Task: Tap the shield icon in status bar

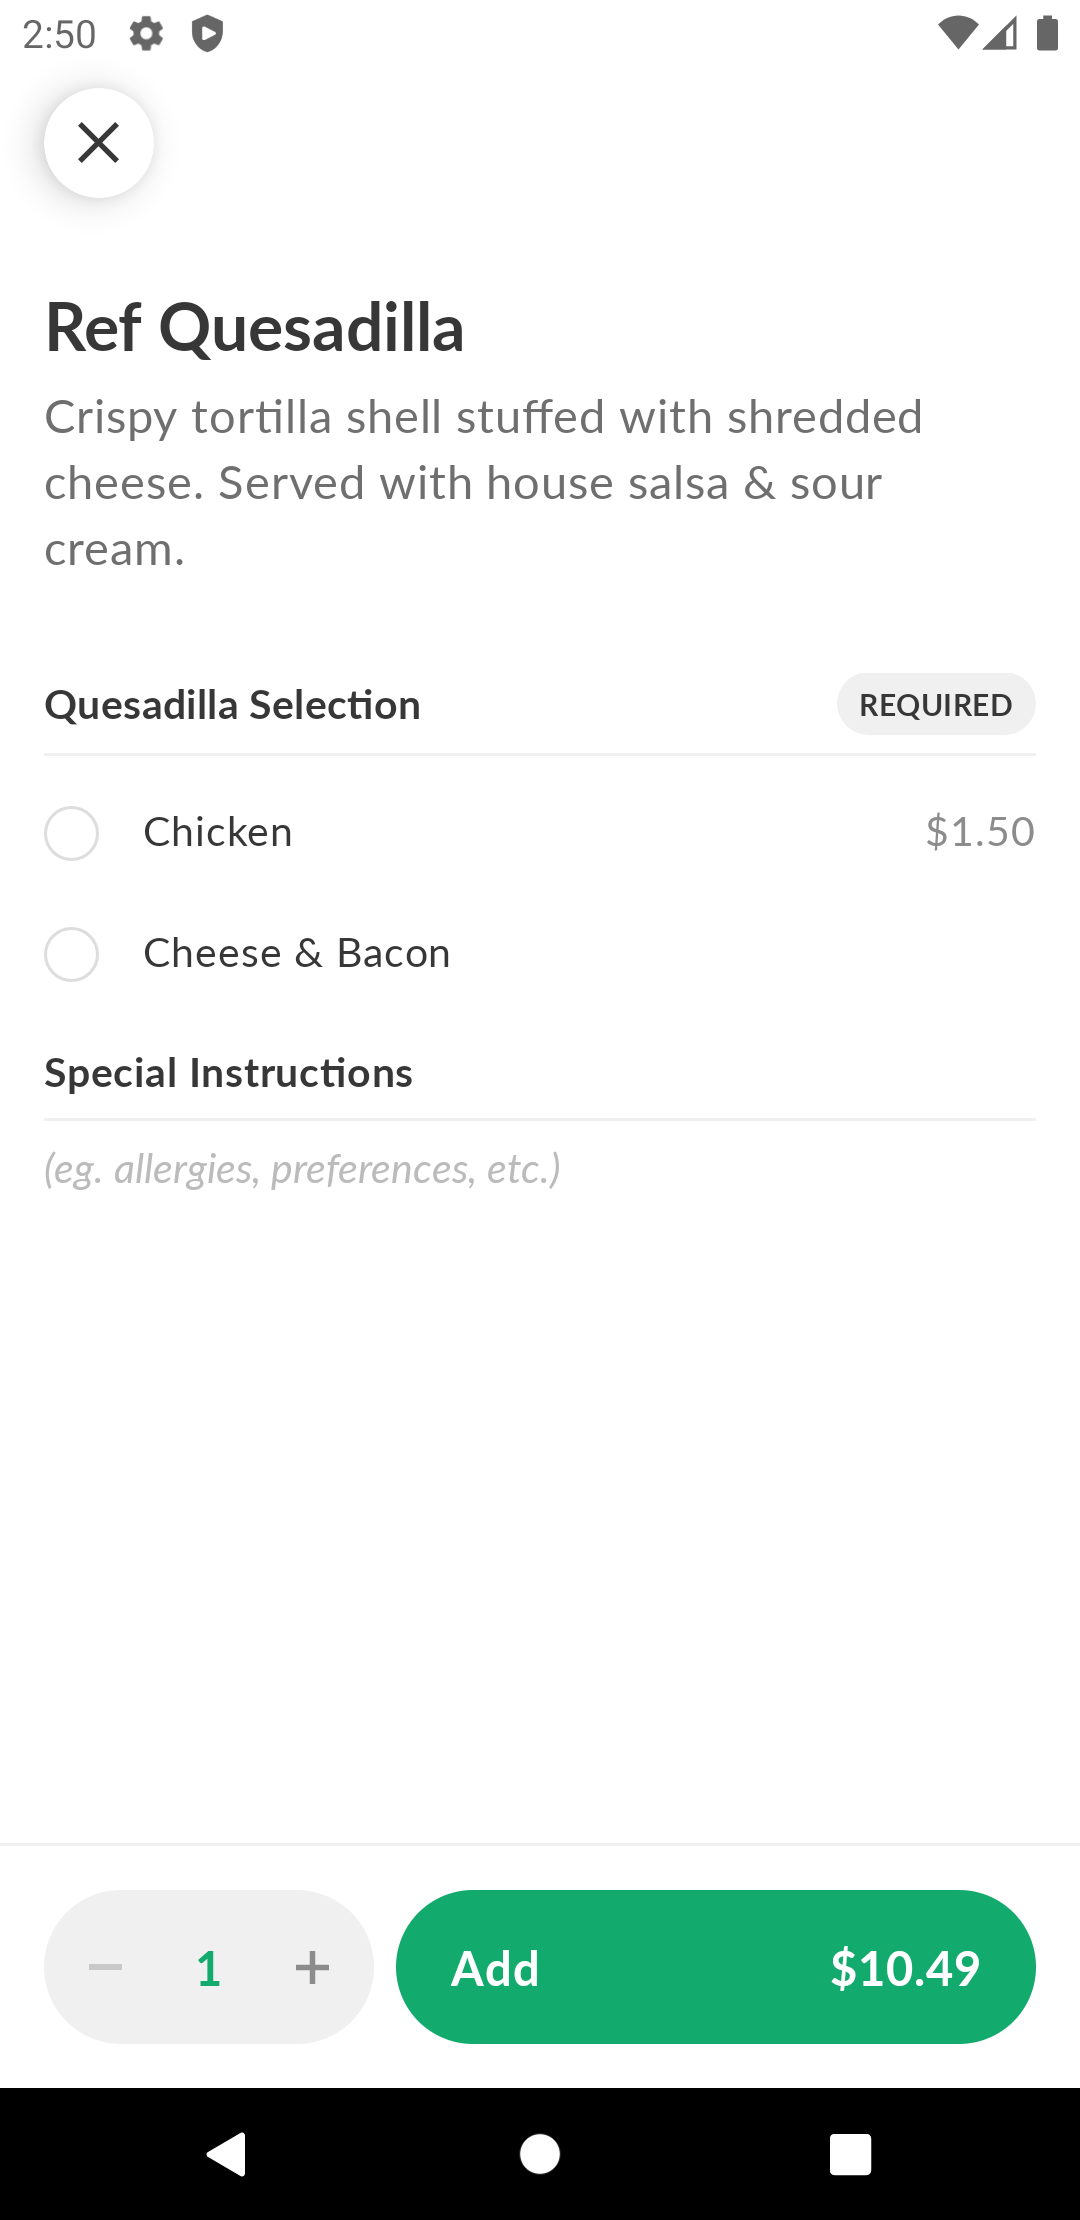Action: tap(207, 34)
